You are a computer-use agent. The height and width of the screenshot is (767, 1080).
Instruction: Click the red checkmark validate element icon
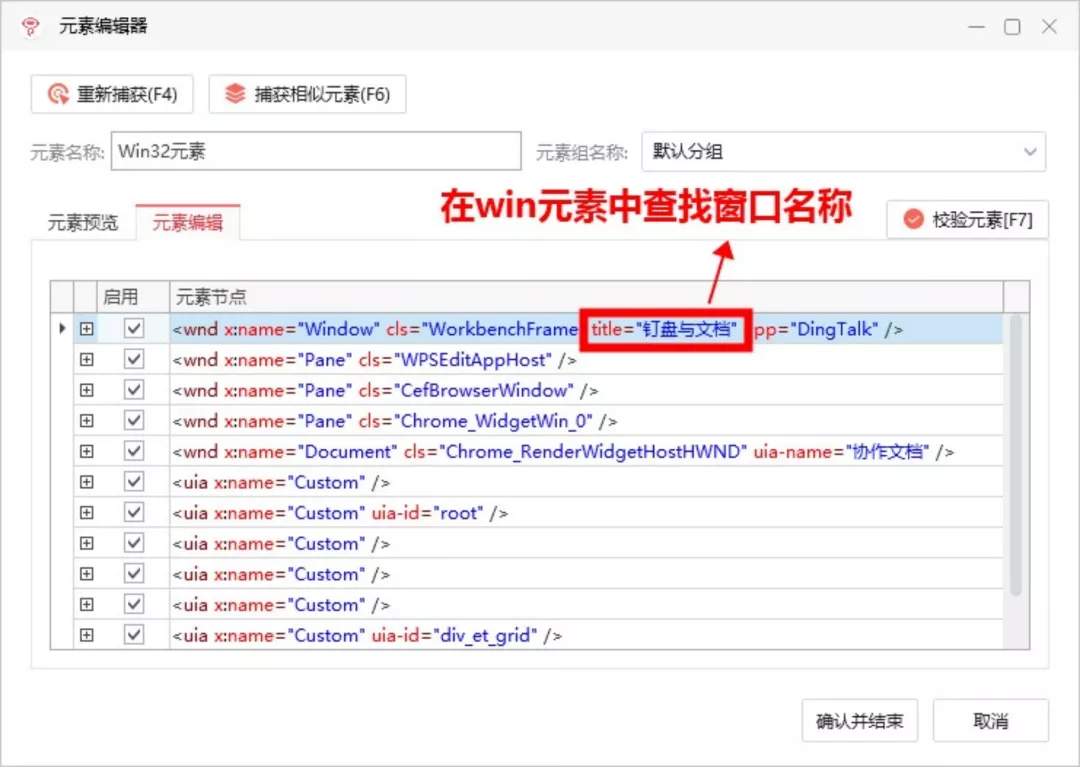point(913,220)
